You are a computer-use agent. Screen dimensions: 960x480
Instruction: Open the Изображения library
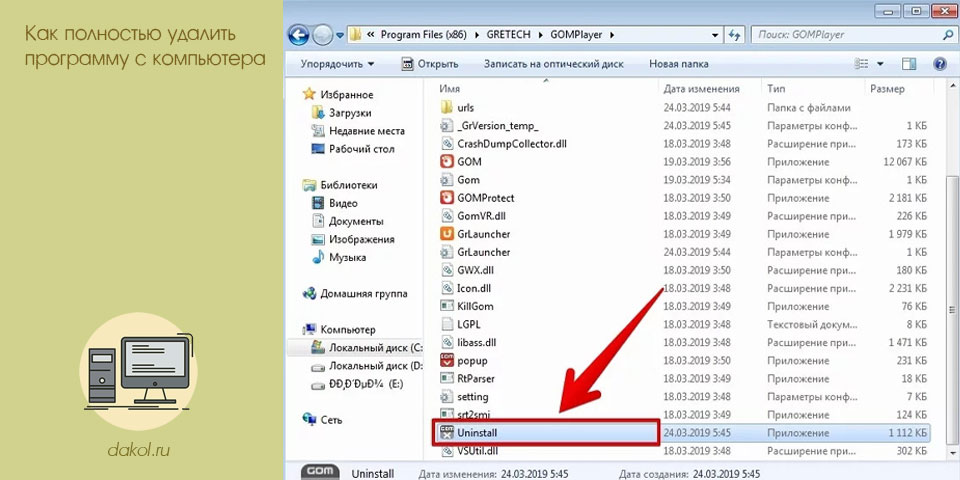tap(353, 239)
